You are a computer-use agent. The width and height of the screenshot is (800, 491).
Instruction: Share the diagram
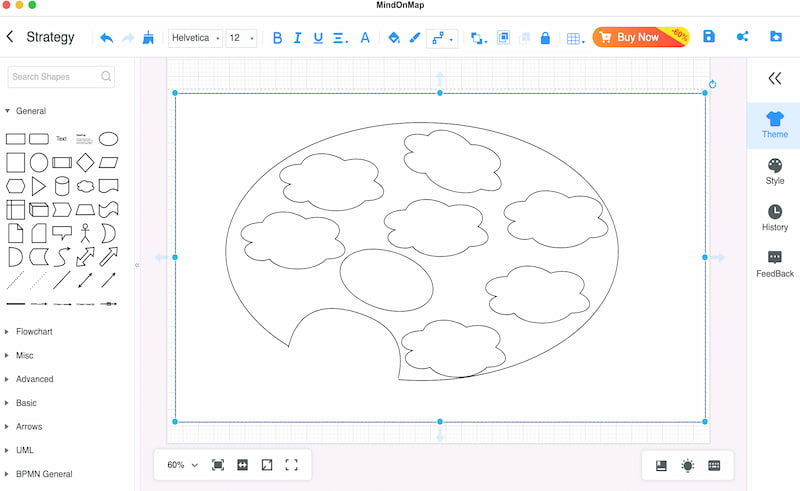[742, 36]
